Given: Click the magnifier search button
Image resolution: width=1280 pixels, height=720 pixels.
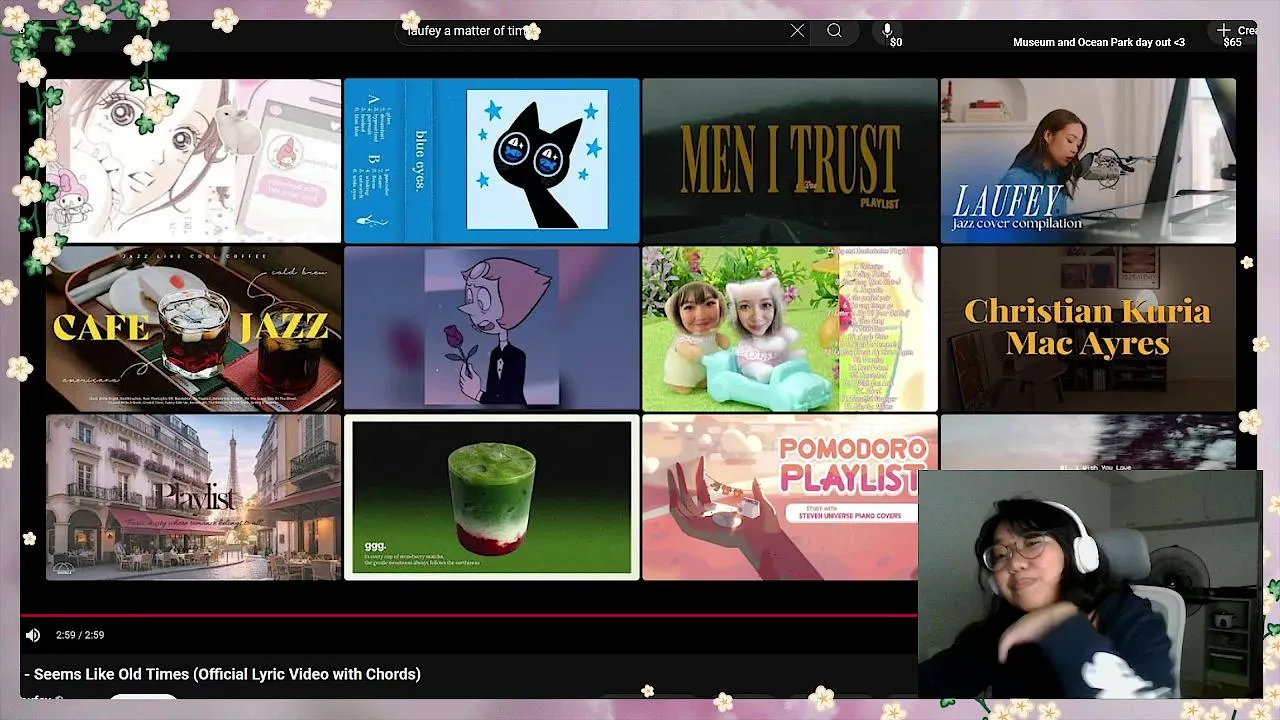Looking at the screenshot, I should click(x=834, y=31).
